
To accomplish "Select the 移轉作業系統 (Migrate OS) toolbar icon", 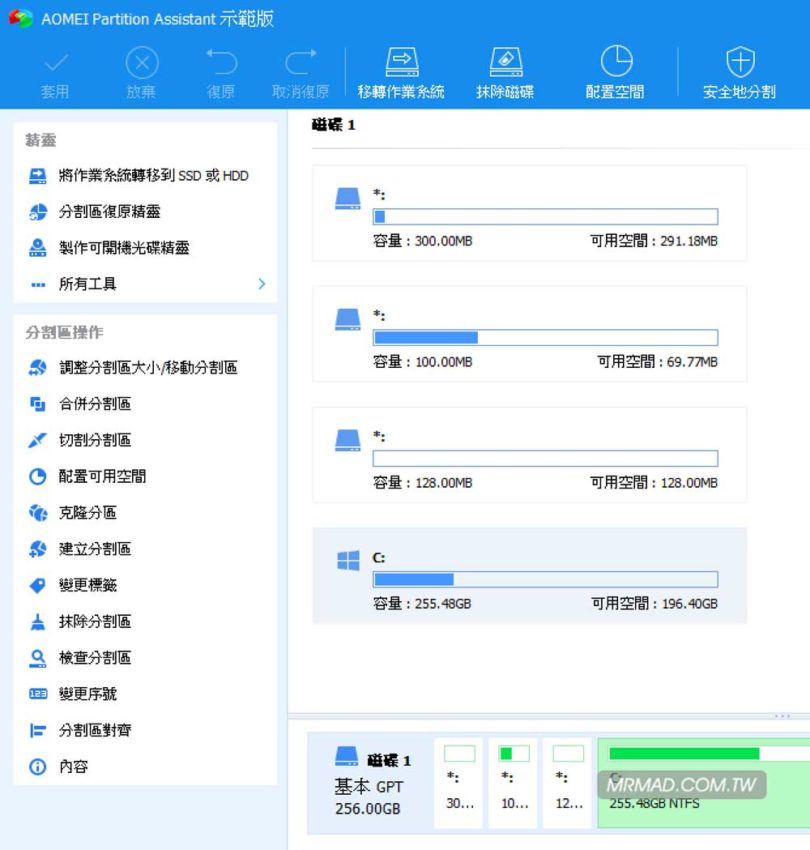I will 400,70.
